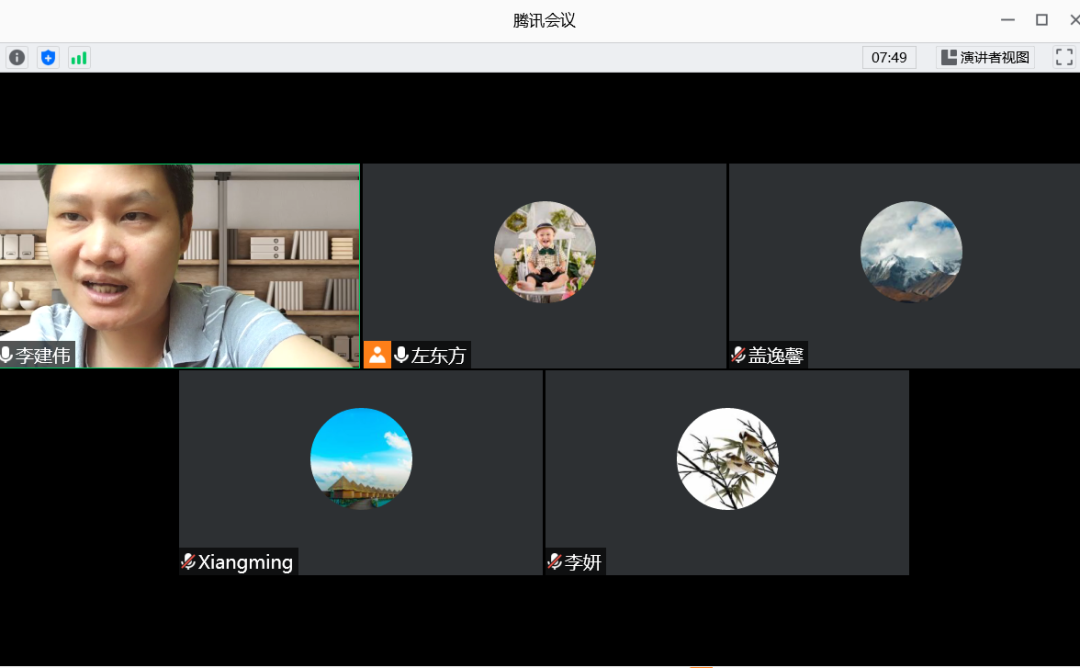Click the 07:49 meeting timer
Image resolution: width=1080 pixels, height=668 pixels.
click(889, 58)
